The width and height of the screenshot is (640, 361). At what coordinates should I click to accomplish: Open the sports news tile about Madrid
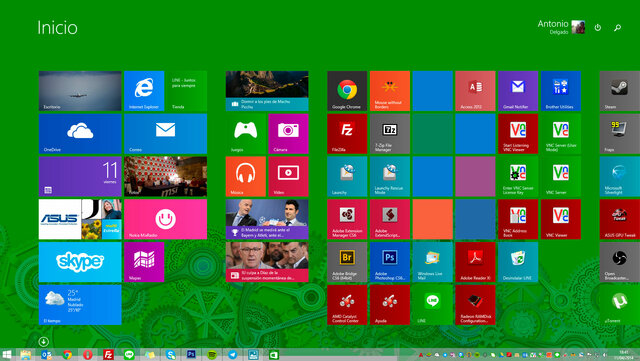click(267, 219)
